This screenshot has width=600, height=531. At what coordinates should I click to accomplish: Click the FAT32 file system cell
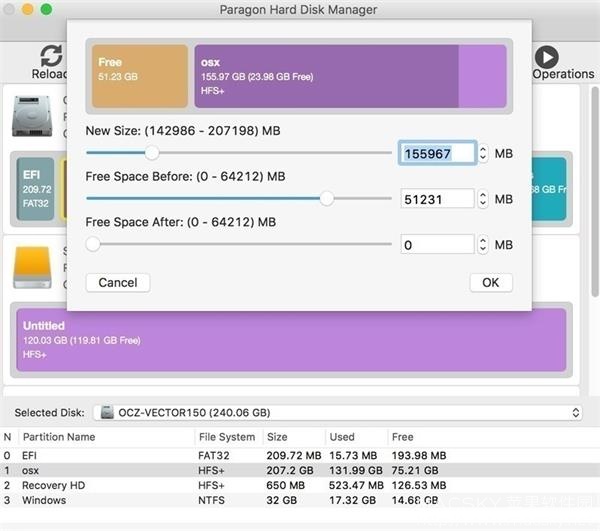[214, 455]
